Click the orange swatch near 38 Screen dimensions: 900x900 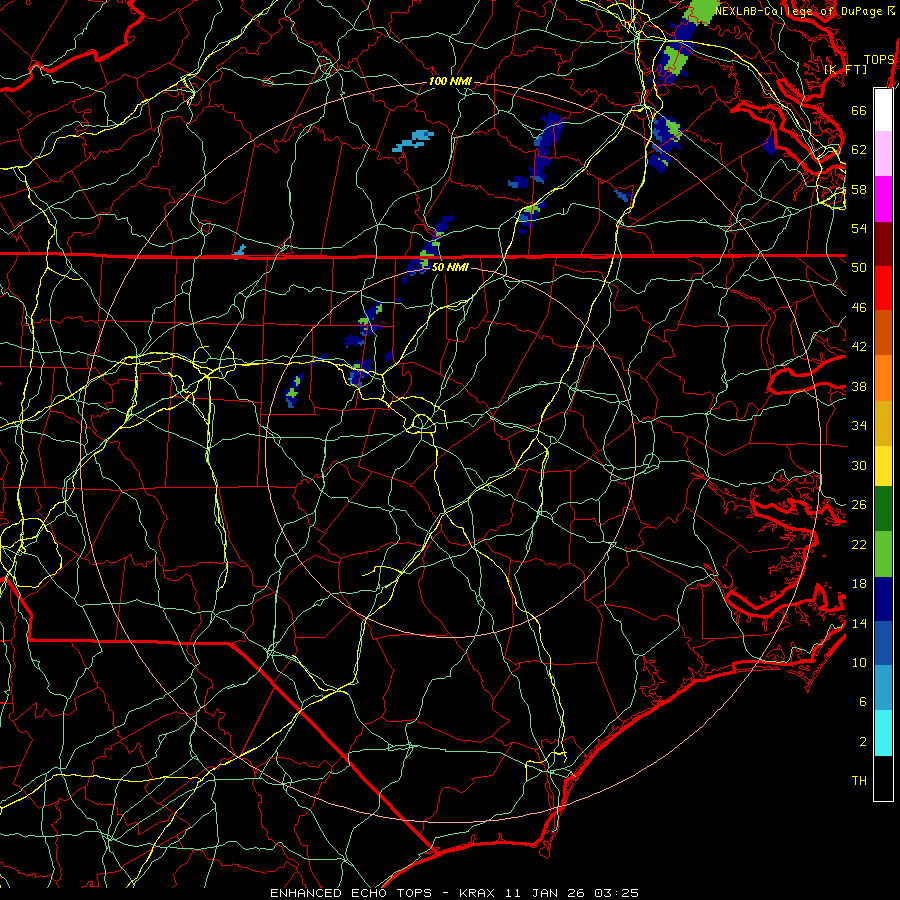(883, 378)
